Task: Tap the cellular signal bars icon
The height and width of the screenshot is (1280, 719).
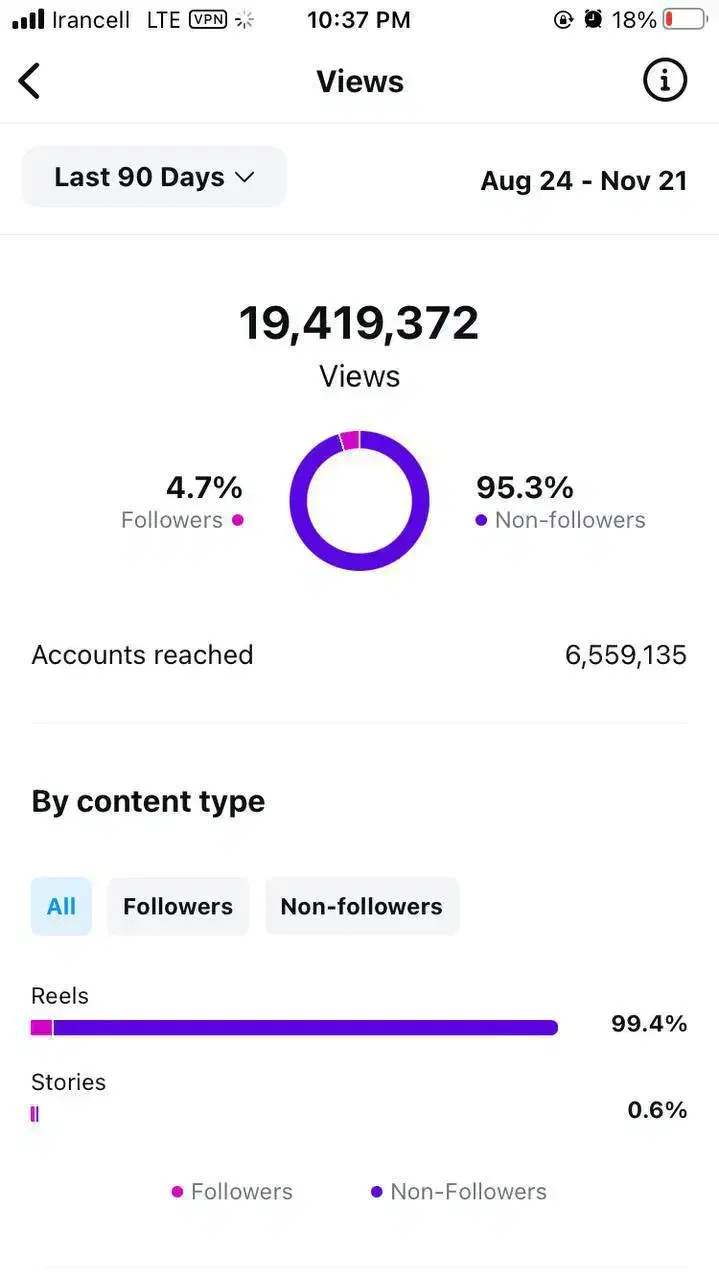Action: click(x=28, y=20)
